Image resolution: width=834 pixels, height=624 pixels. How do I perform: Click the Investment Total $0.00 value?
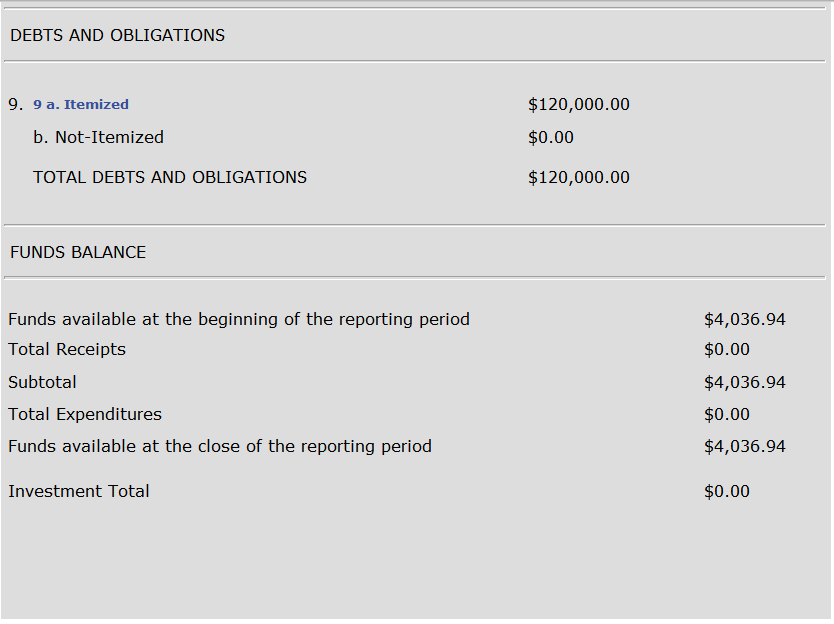point(727,491)
